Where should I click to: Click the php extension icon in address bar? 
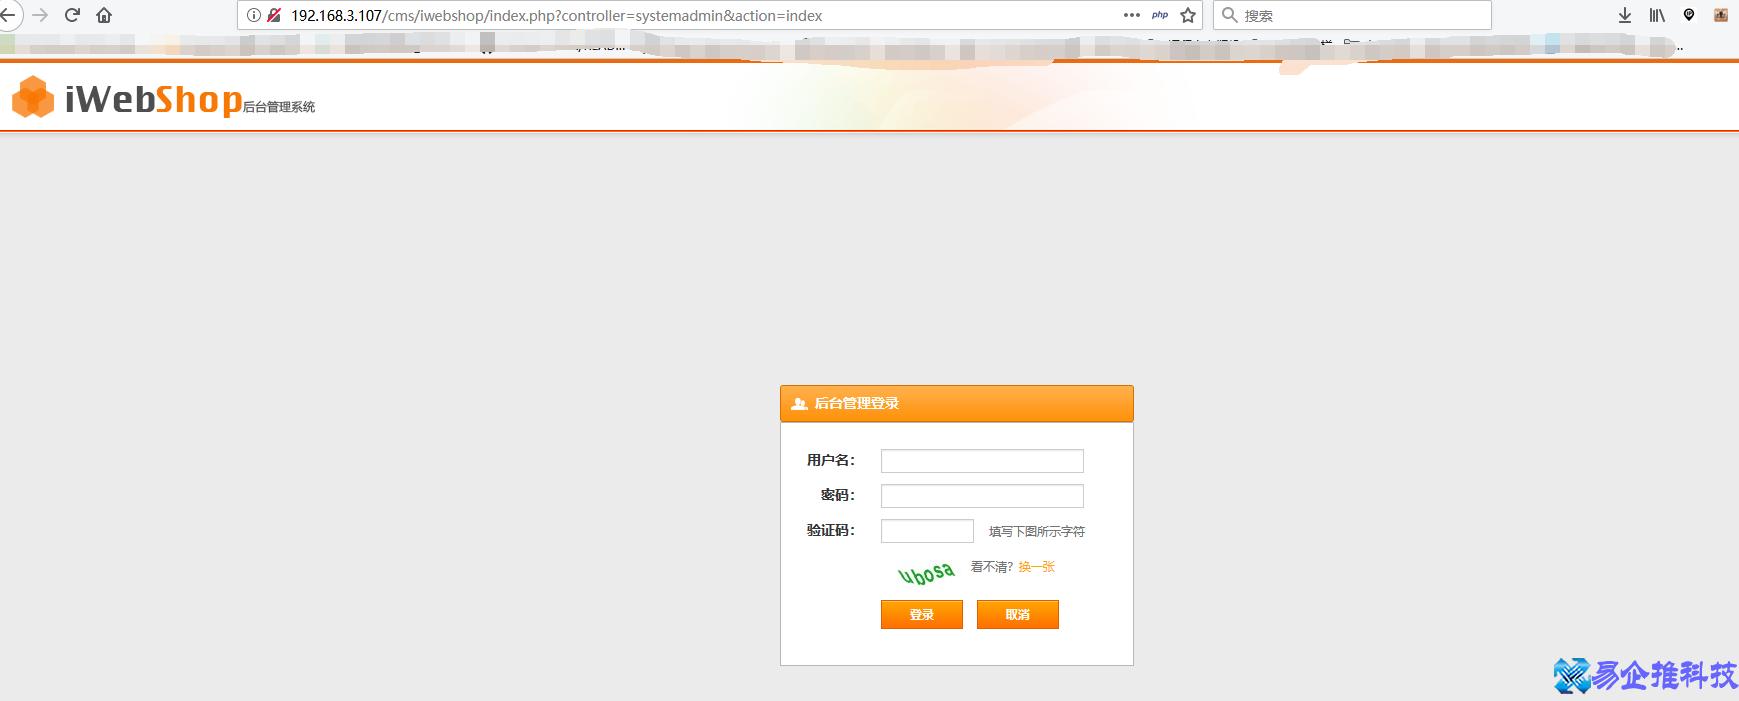point(1160,15)
